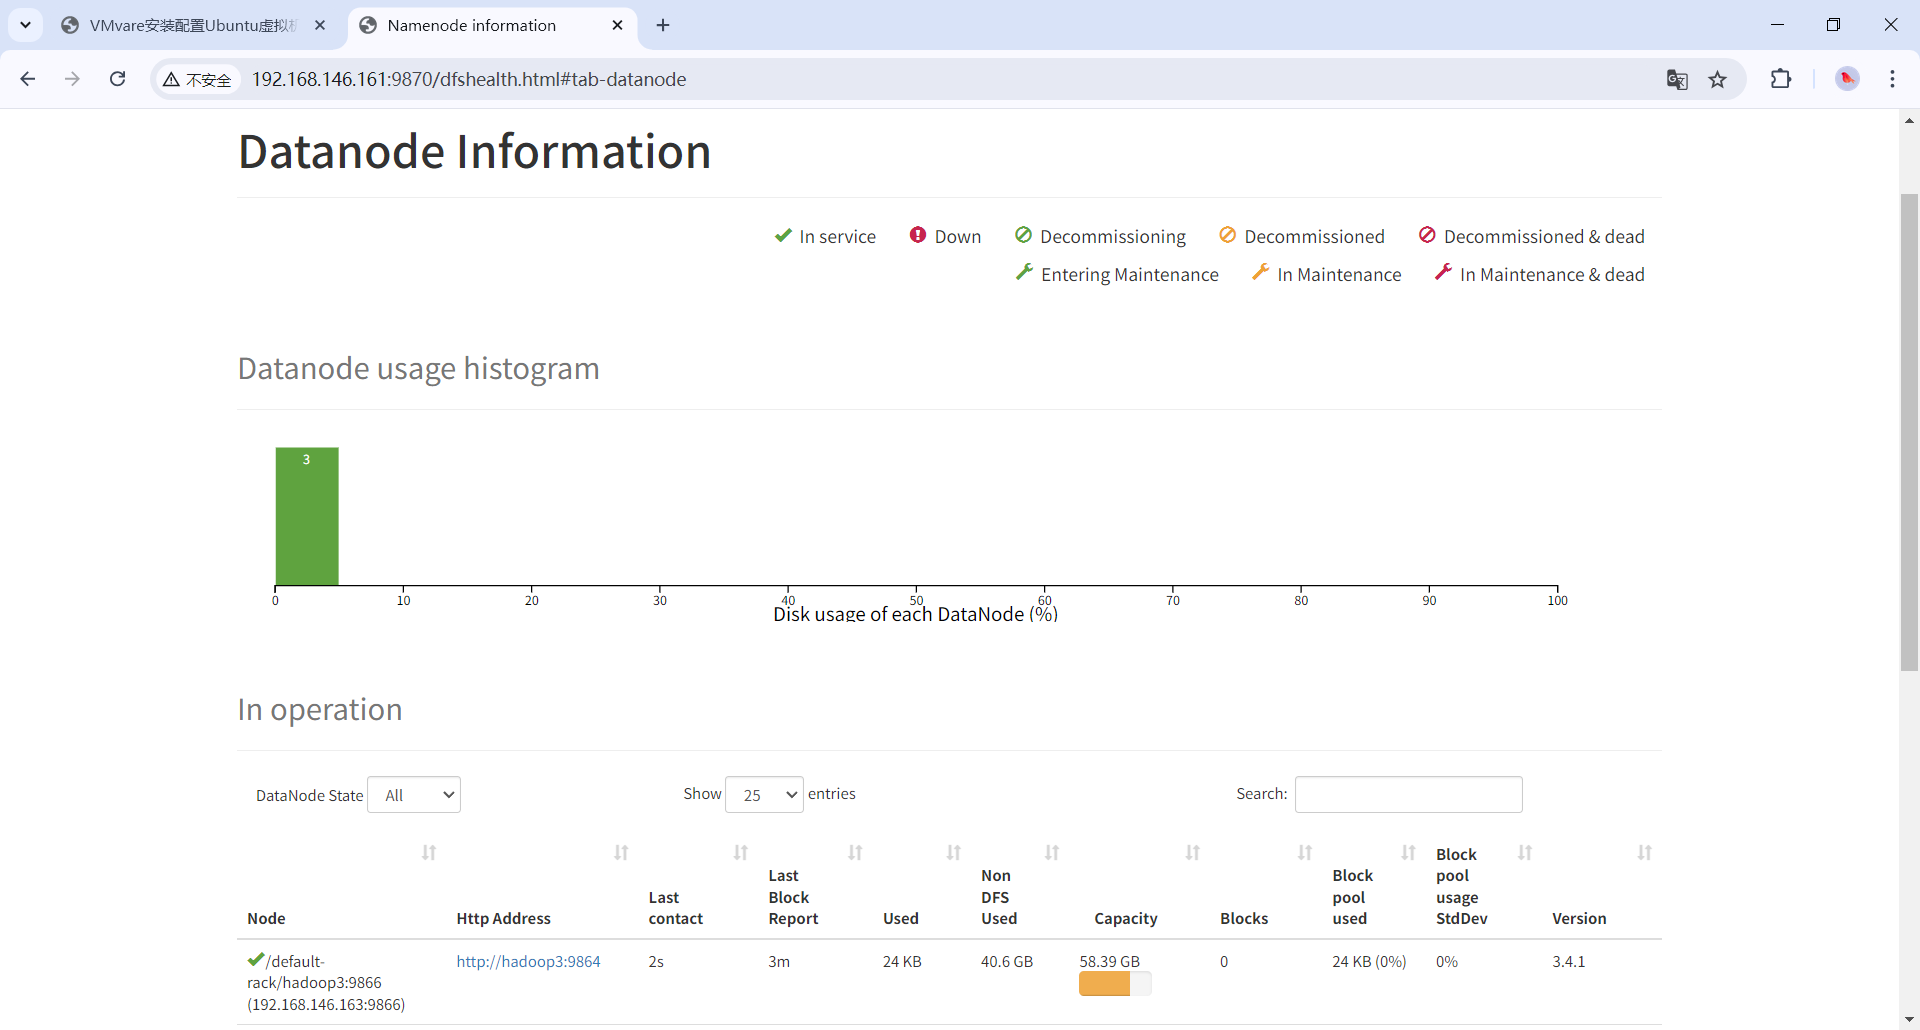Click the green histogram bar labeled 3
This screenshot has height=1030, width=1920.
307,516
